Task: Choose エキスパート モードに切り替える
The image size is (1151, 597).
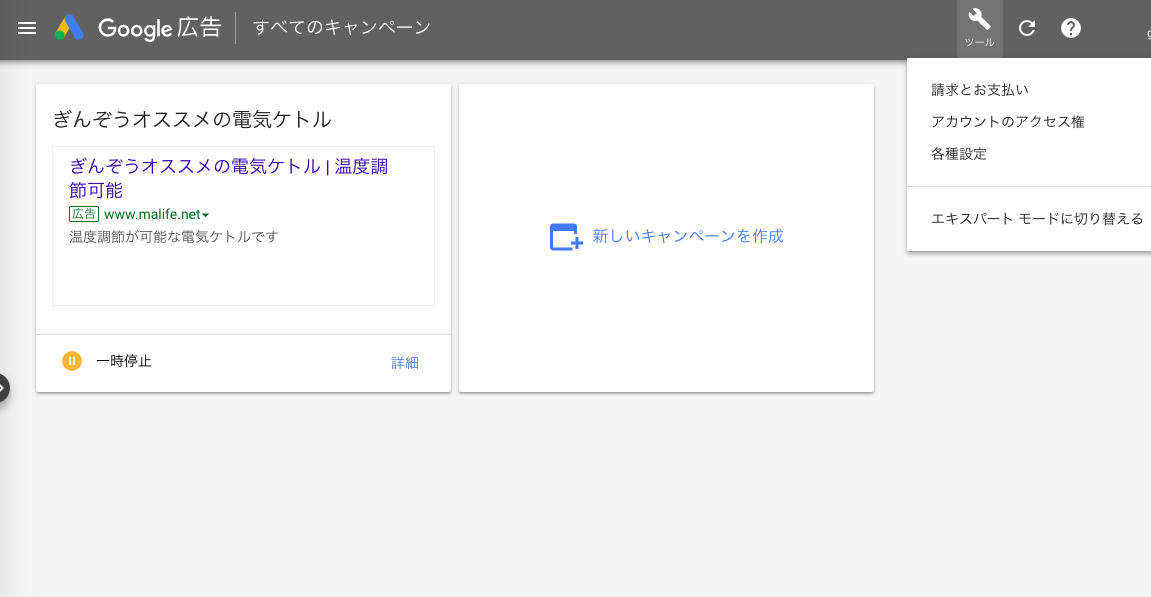Action: (x=1037, y=219)
